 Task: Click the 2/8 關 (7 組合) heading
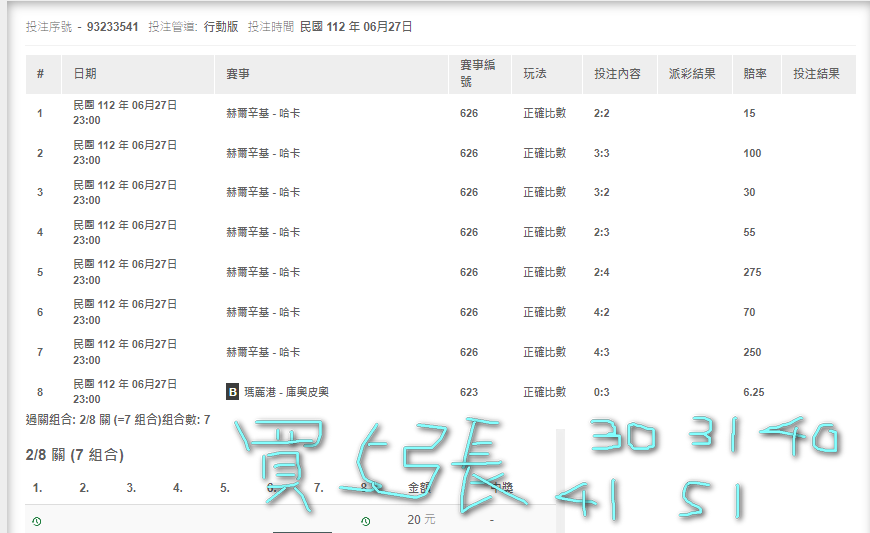tap(74, 455)
